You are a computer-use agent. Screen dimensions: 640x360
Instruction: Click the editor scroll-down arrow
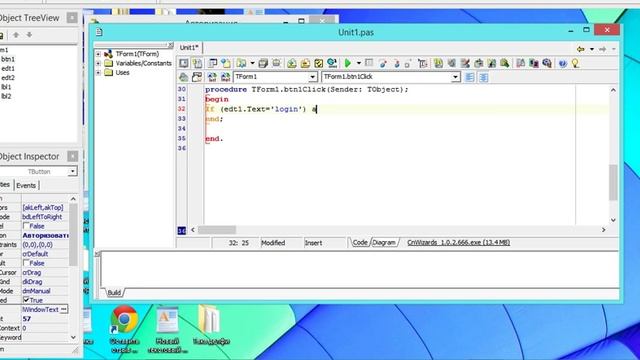tap(613, 220)
